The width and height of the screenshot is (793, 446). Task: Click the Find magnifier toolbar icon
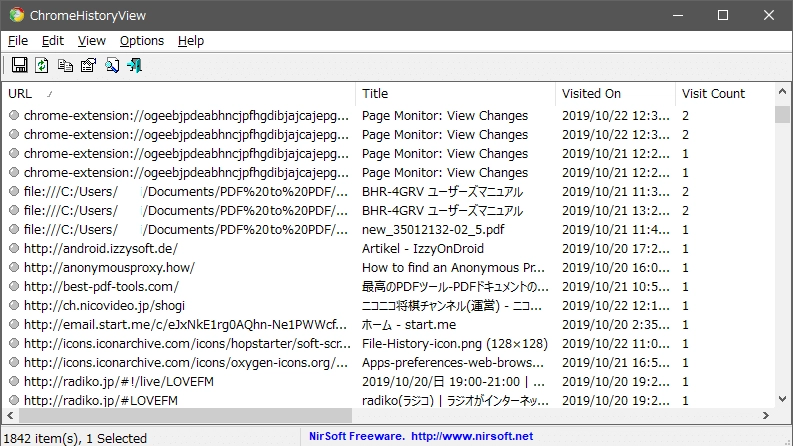click(x=112, y=65)
